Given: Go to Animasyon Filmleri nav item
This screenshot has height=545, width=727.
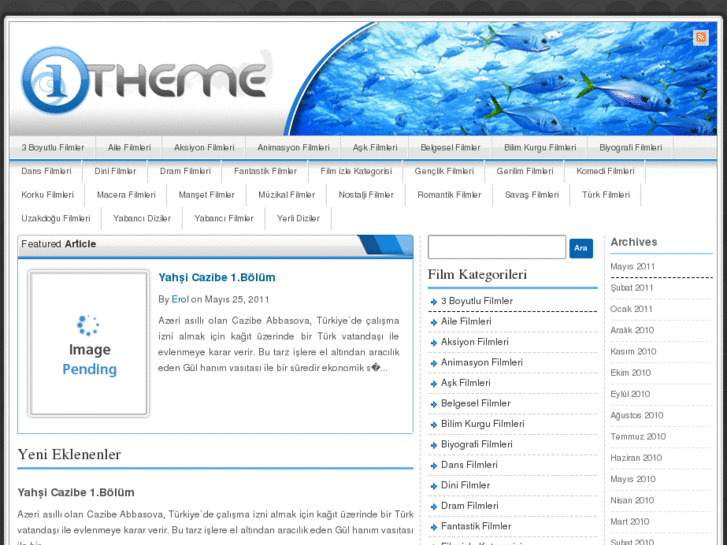Looking at the screenshot, I should (x=293, y=147).
